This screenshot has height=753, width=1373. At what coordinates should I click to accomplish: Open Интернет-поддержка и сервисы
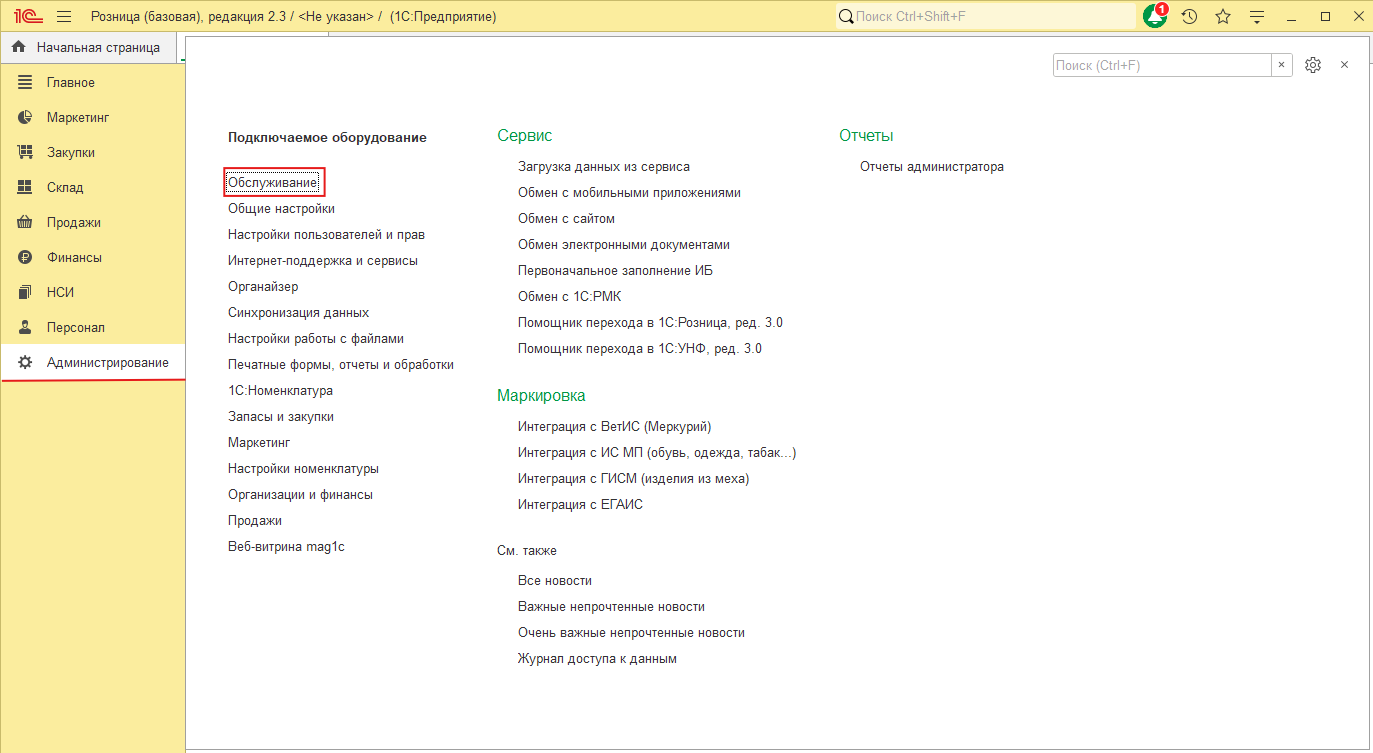coord(323,261)
